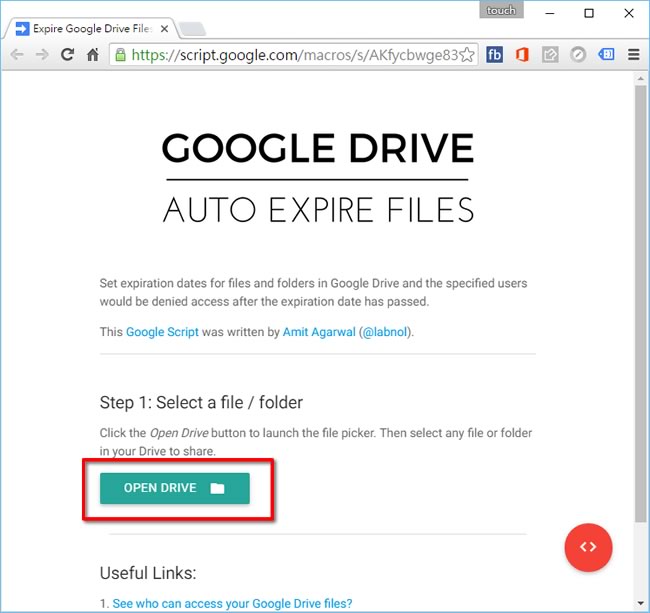Bookmark this page with the star icon
The height and width of the screenshot is (613, 650).
pyautogui.click(x=467, y=55)
